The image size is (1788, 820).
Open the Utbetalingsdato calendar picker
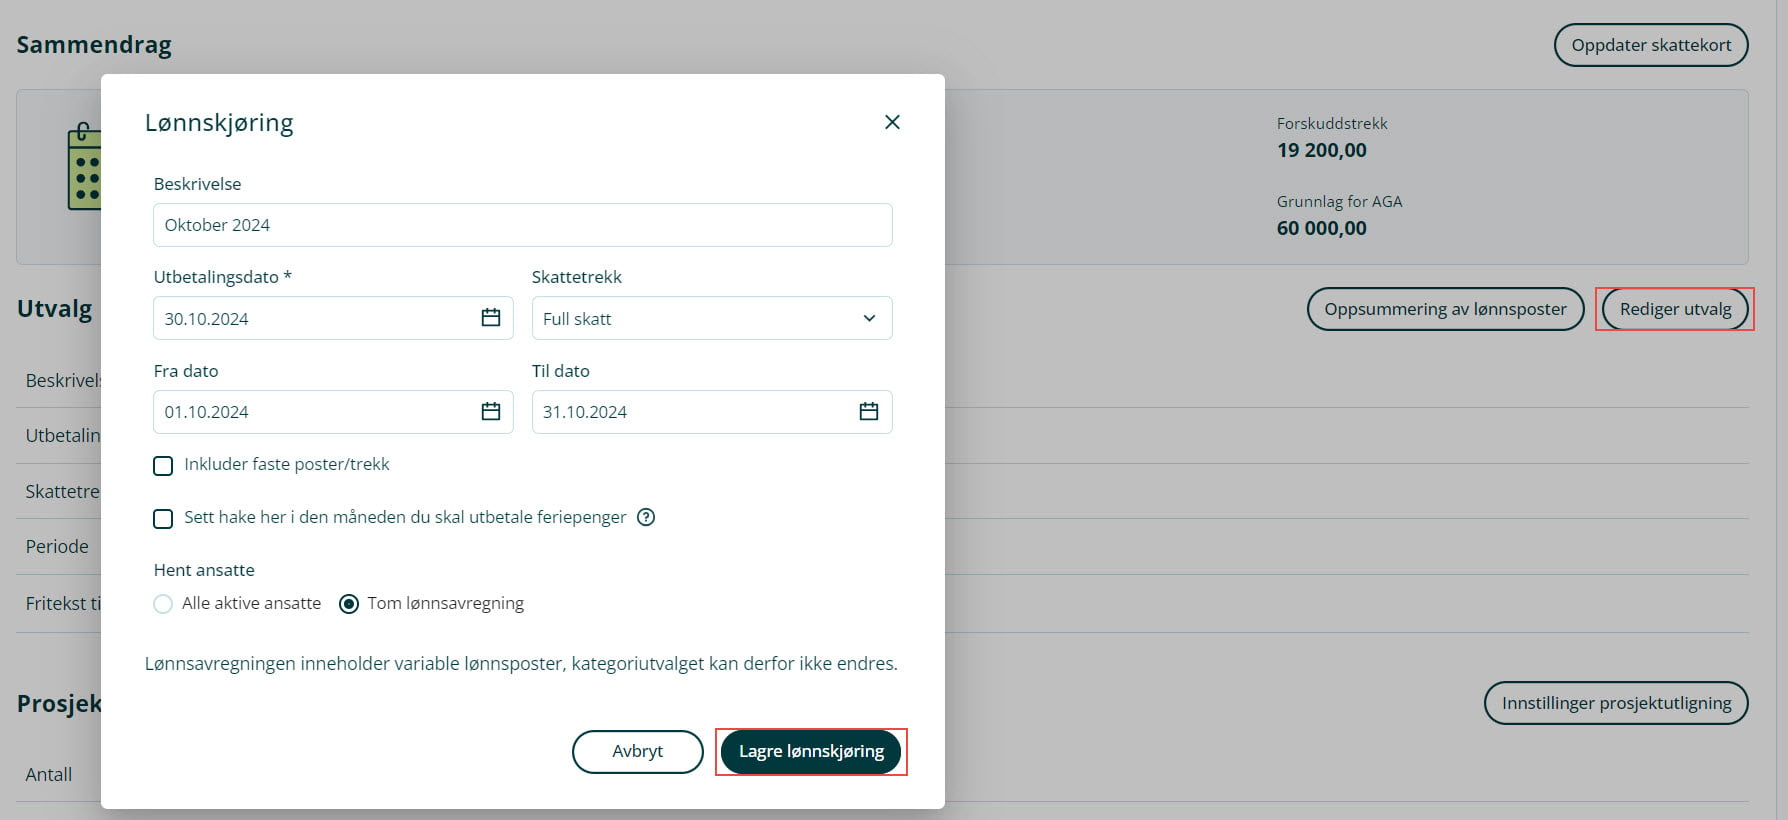(490, 318)
